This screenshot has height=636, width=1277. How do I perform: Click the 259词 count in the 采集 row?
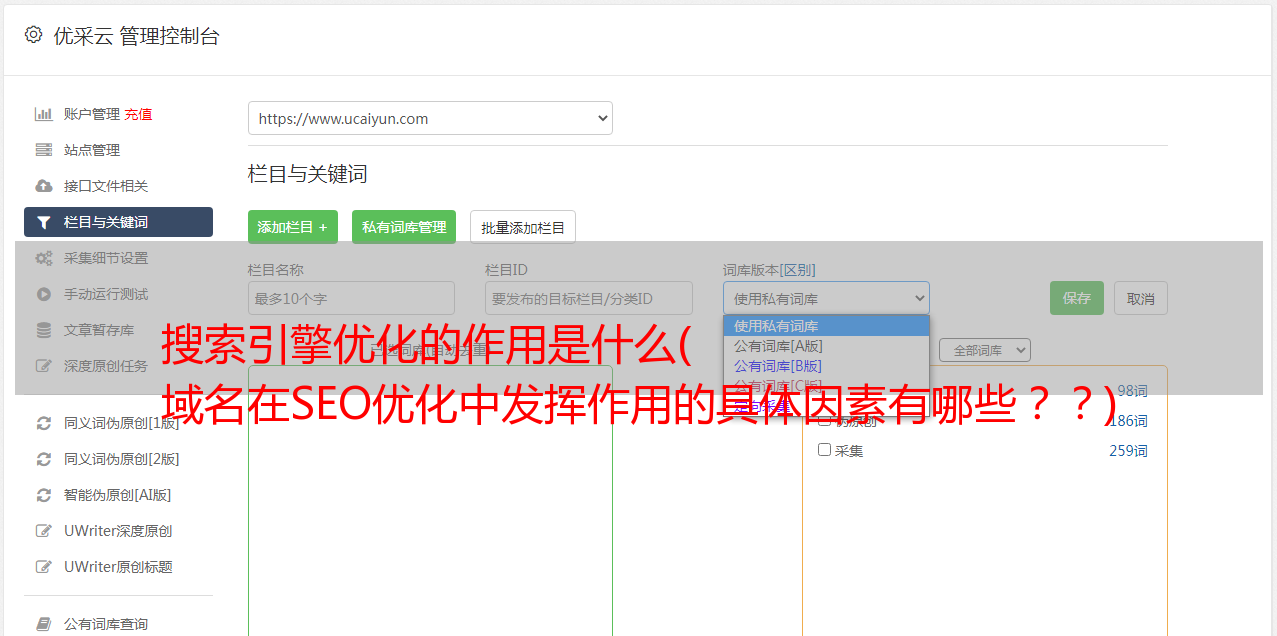point(1128,450)
